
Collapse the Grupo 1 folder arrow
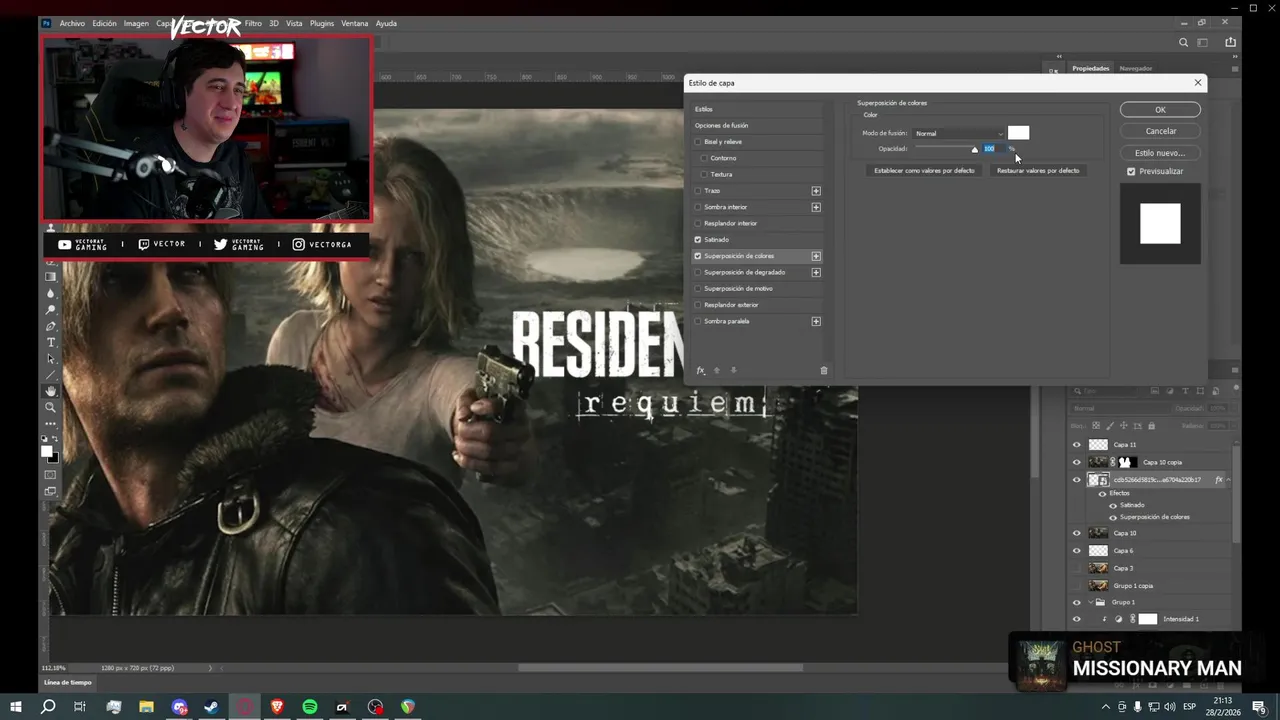pyautogui.click(x=1090, y=602)
